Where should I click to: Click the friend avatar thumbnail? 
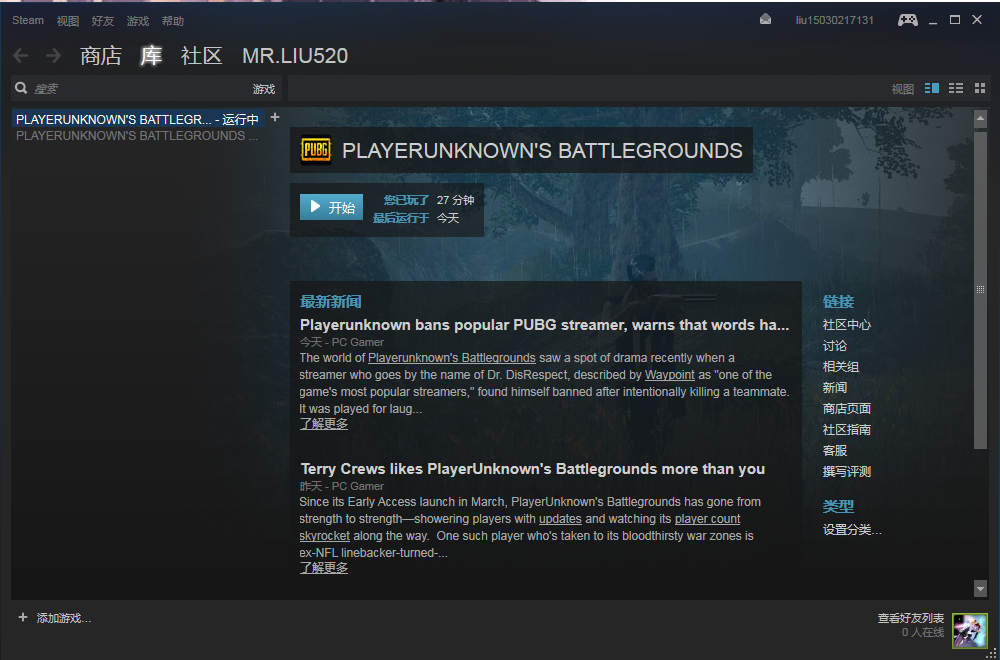pyautogui.click(x=969, y=631)
